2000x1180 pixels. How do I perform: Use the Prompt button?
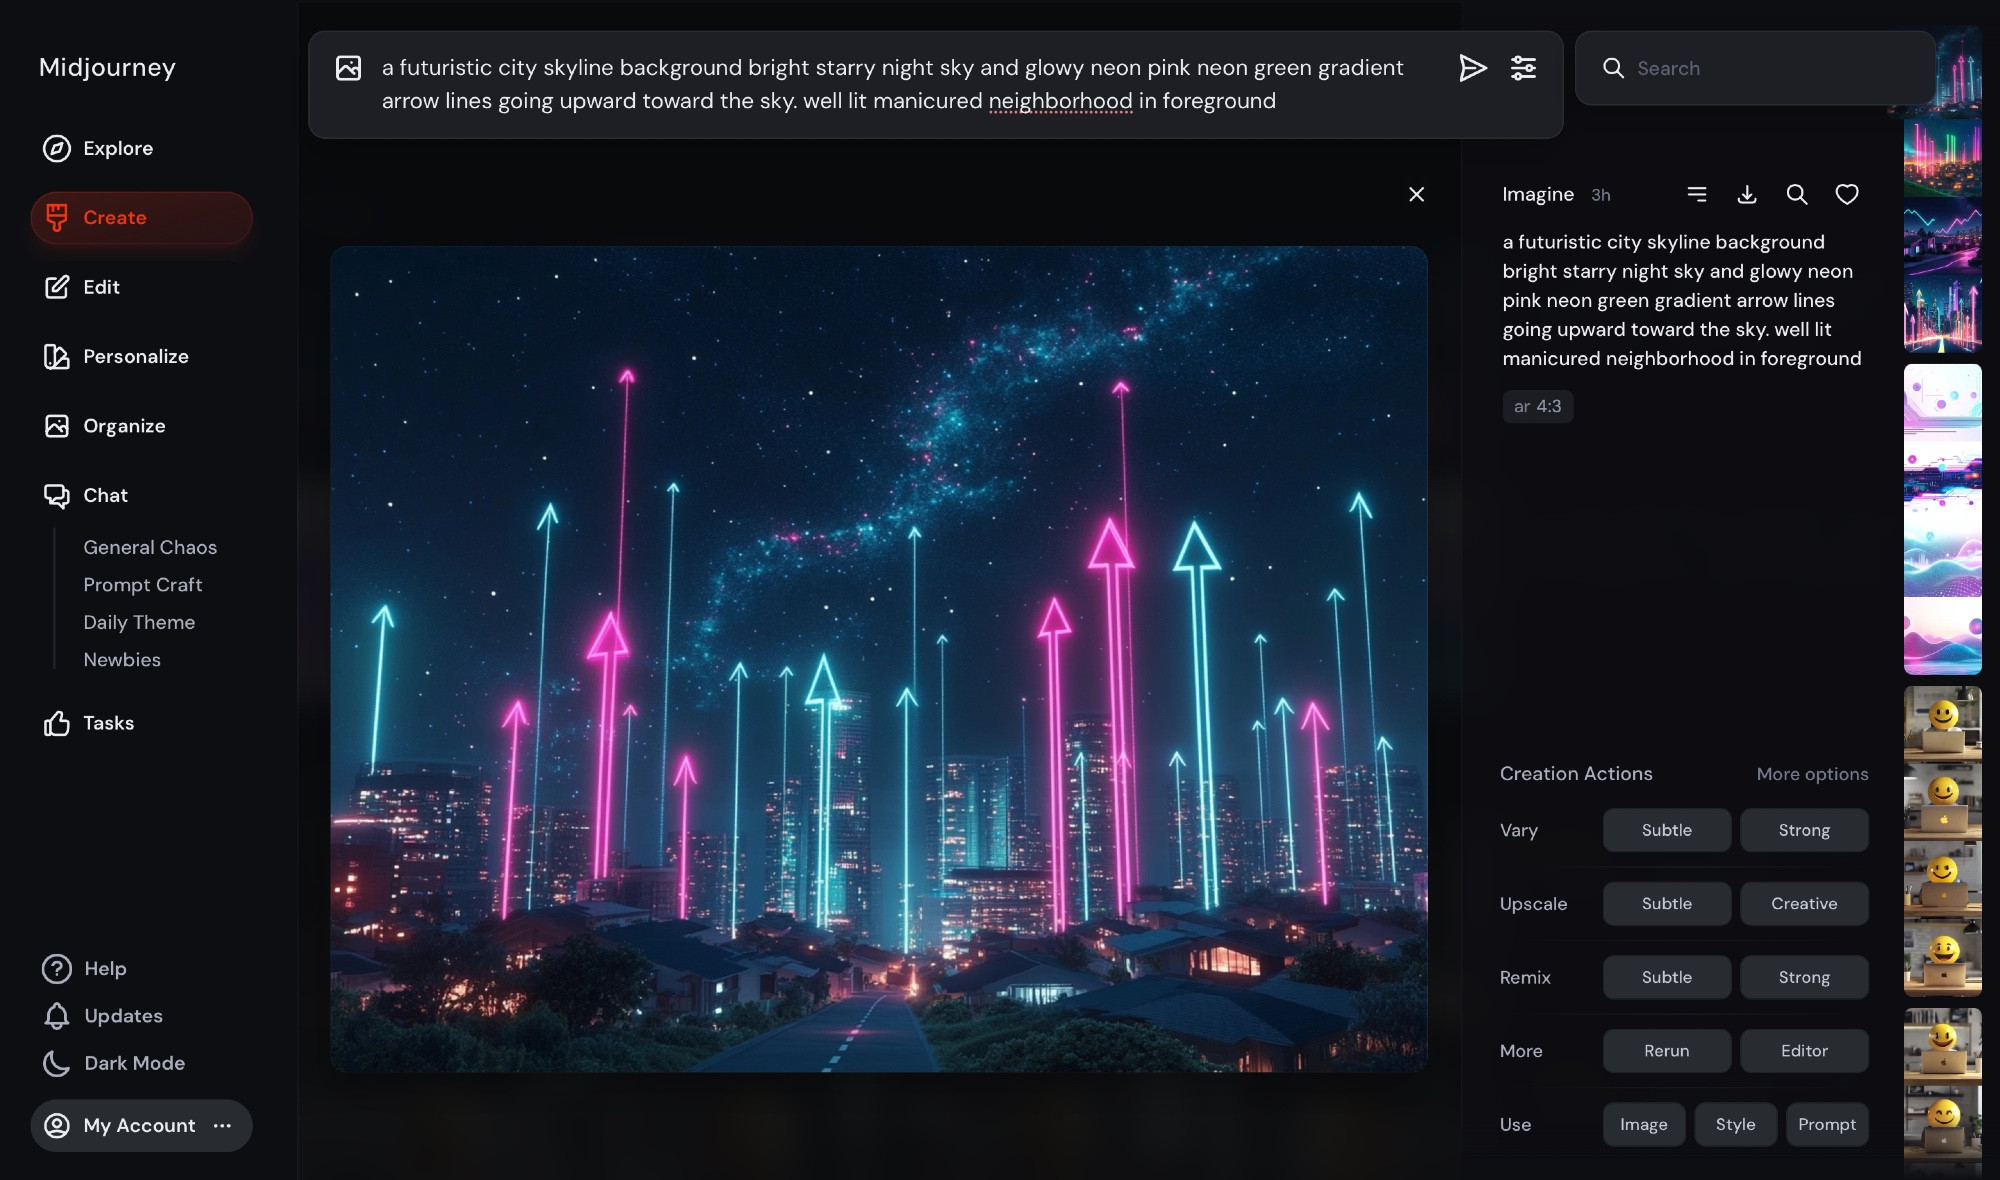(x=1827, y=1124)
